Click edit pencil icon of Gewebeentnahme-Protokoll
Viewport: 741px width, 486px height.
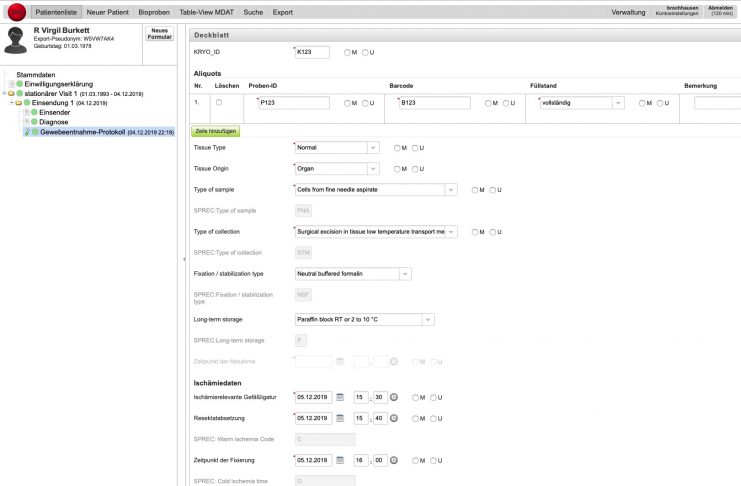pyautogui.click(x=27, y=132)
